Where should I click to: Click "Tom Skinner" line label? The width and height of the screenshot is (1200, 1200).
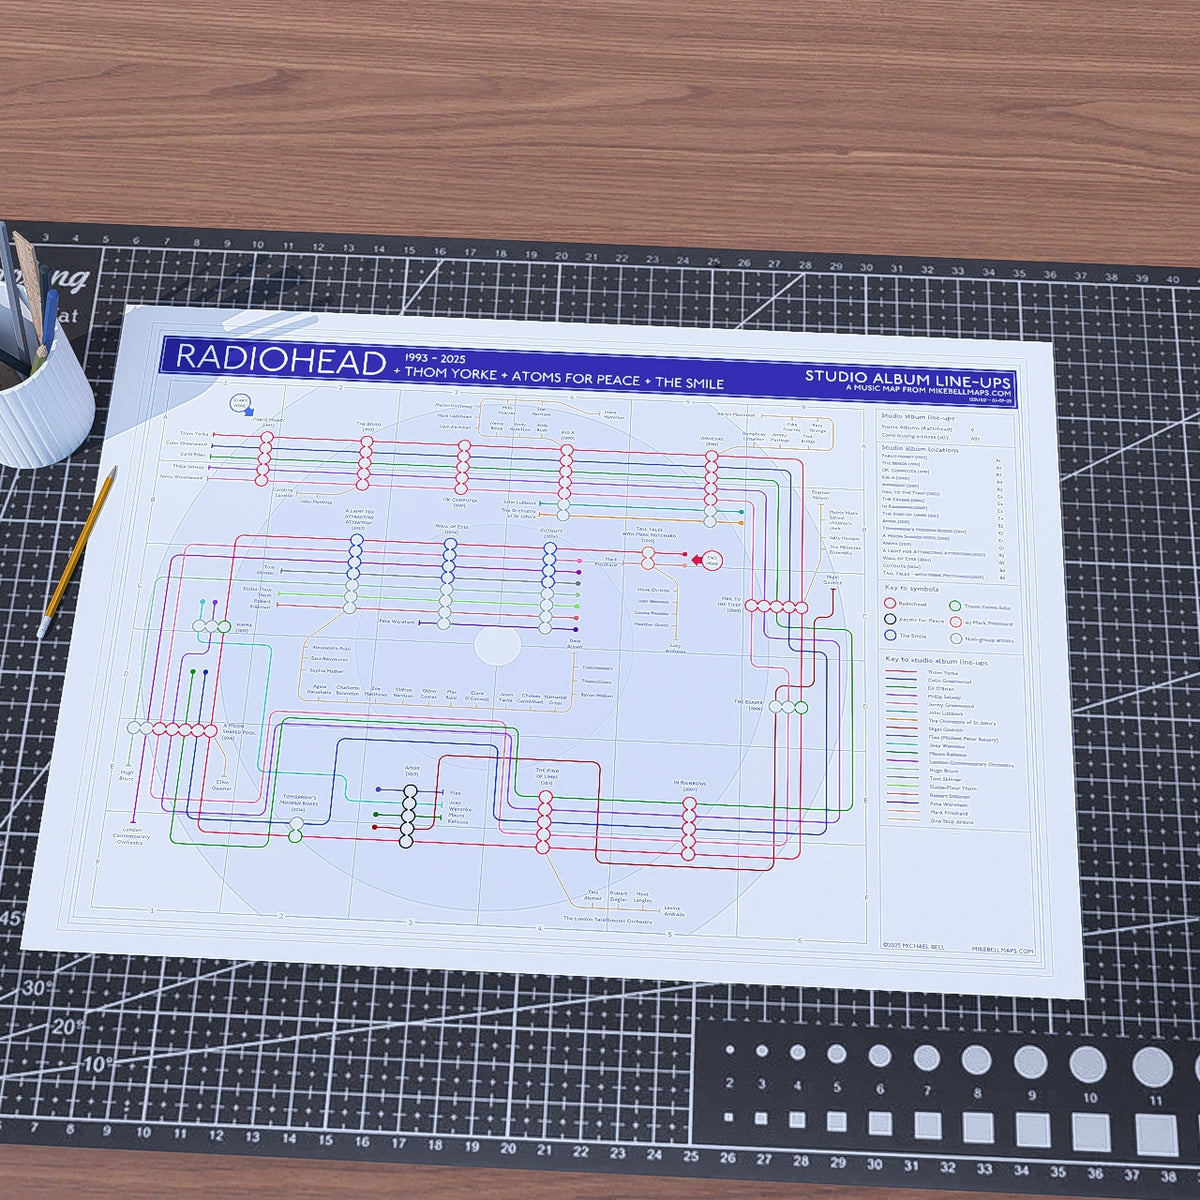[x=267, y=571]
